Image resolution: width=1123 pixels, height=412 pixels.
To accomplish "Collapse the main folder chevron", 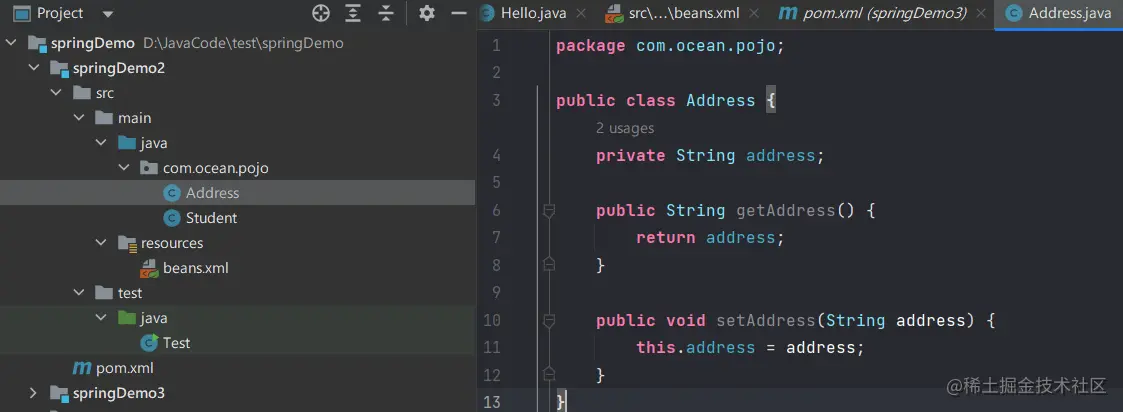I will pos(79,118).
